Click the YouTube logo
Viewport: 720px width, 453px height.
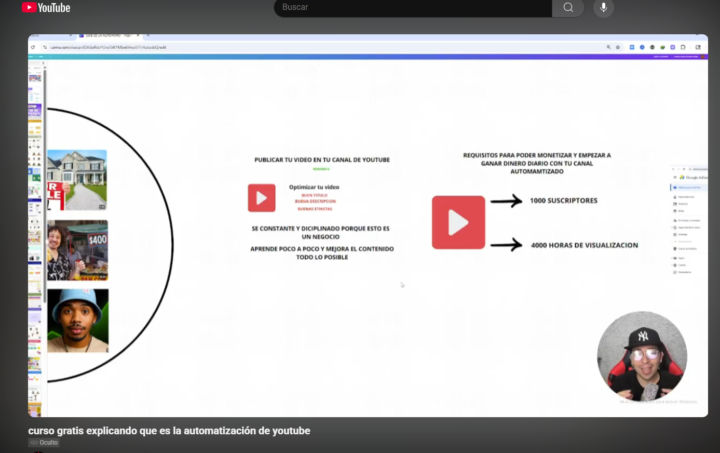click(x=46, y=7)
